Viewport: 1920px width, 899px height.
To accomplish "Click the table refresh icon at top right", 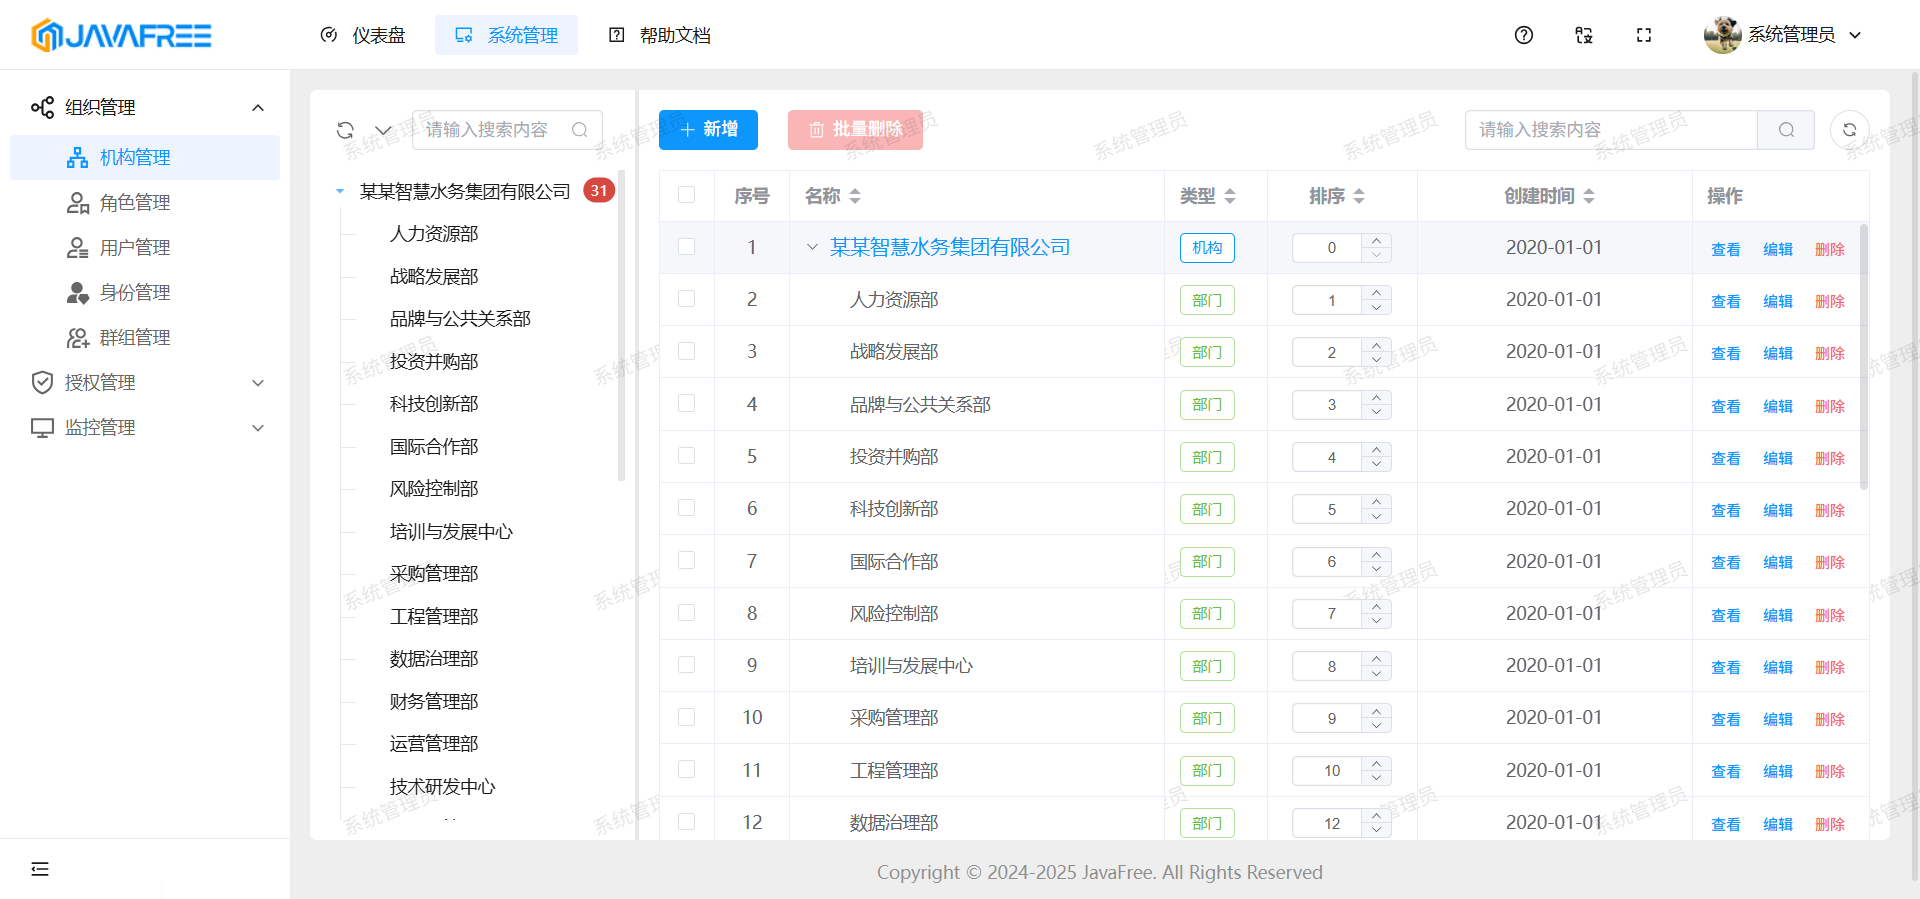I will 1849,130.
